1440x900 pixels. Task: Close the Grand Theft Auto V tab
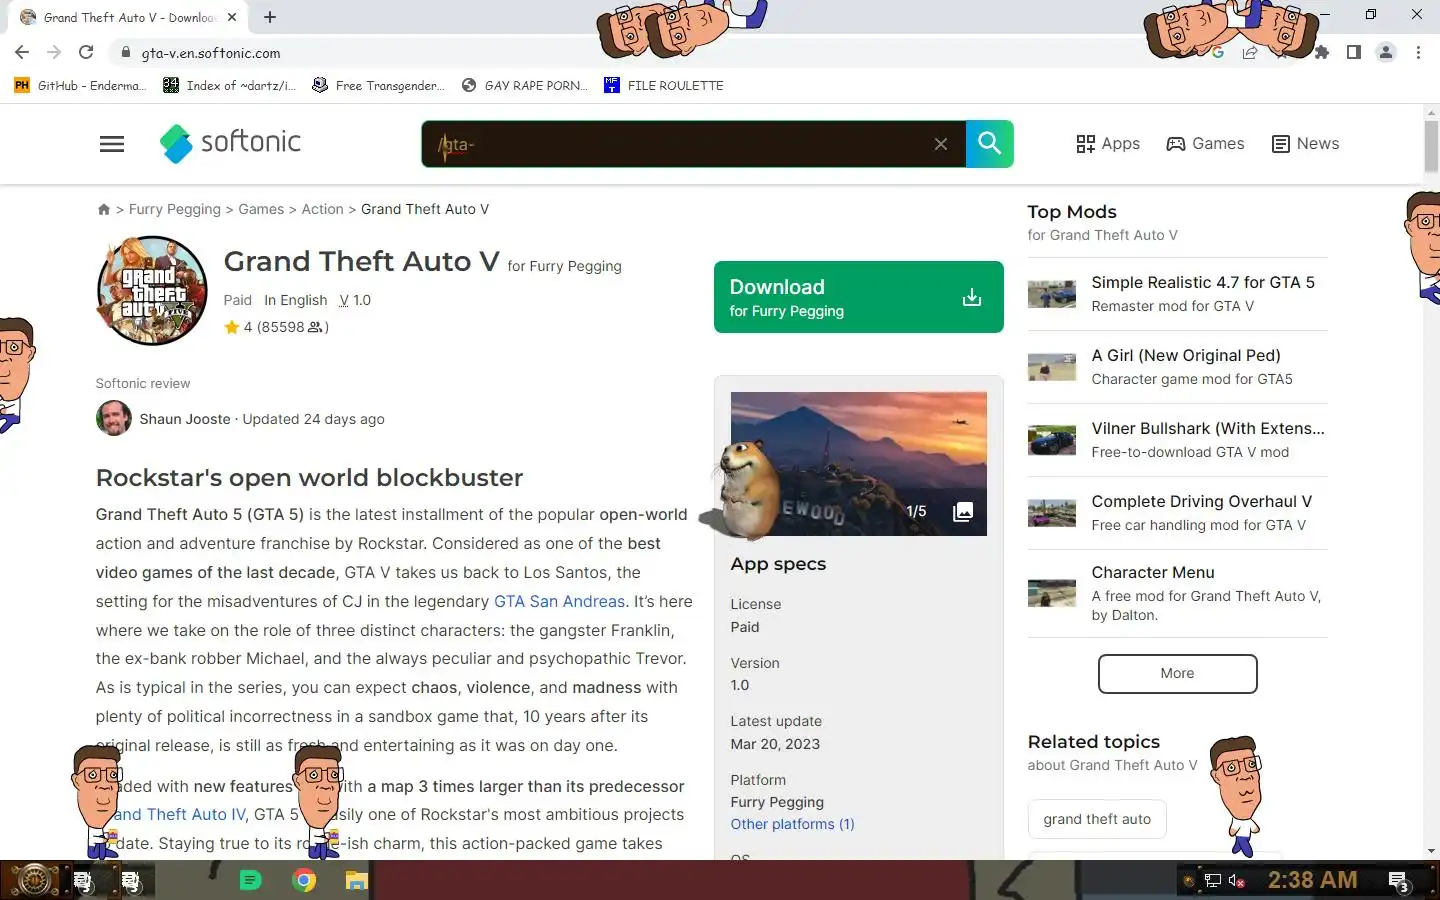tap(232, 17)
